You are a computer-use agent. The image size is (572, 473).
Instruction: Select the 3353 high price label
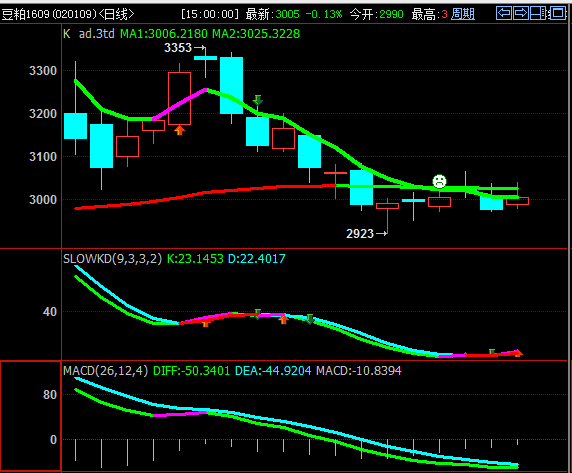[x=178, y=47]
